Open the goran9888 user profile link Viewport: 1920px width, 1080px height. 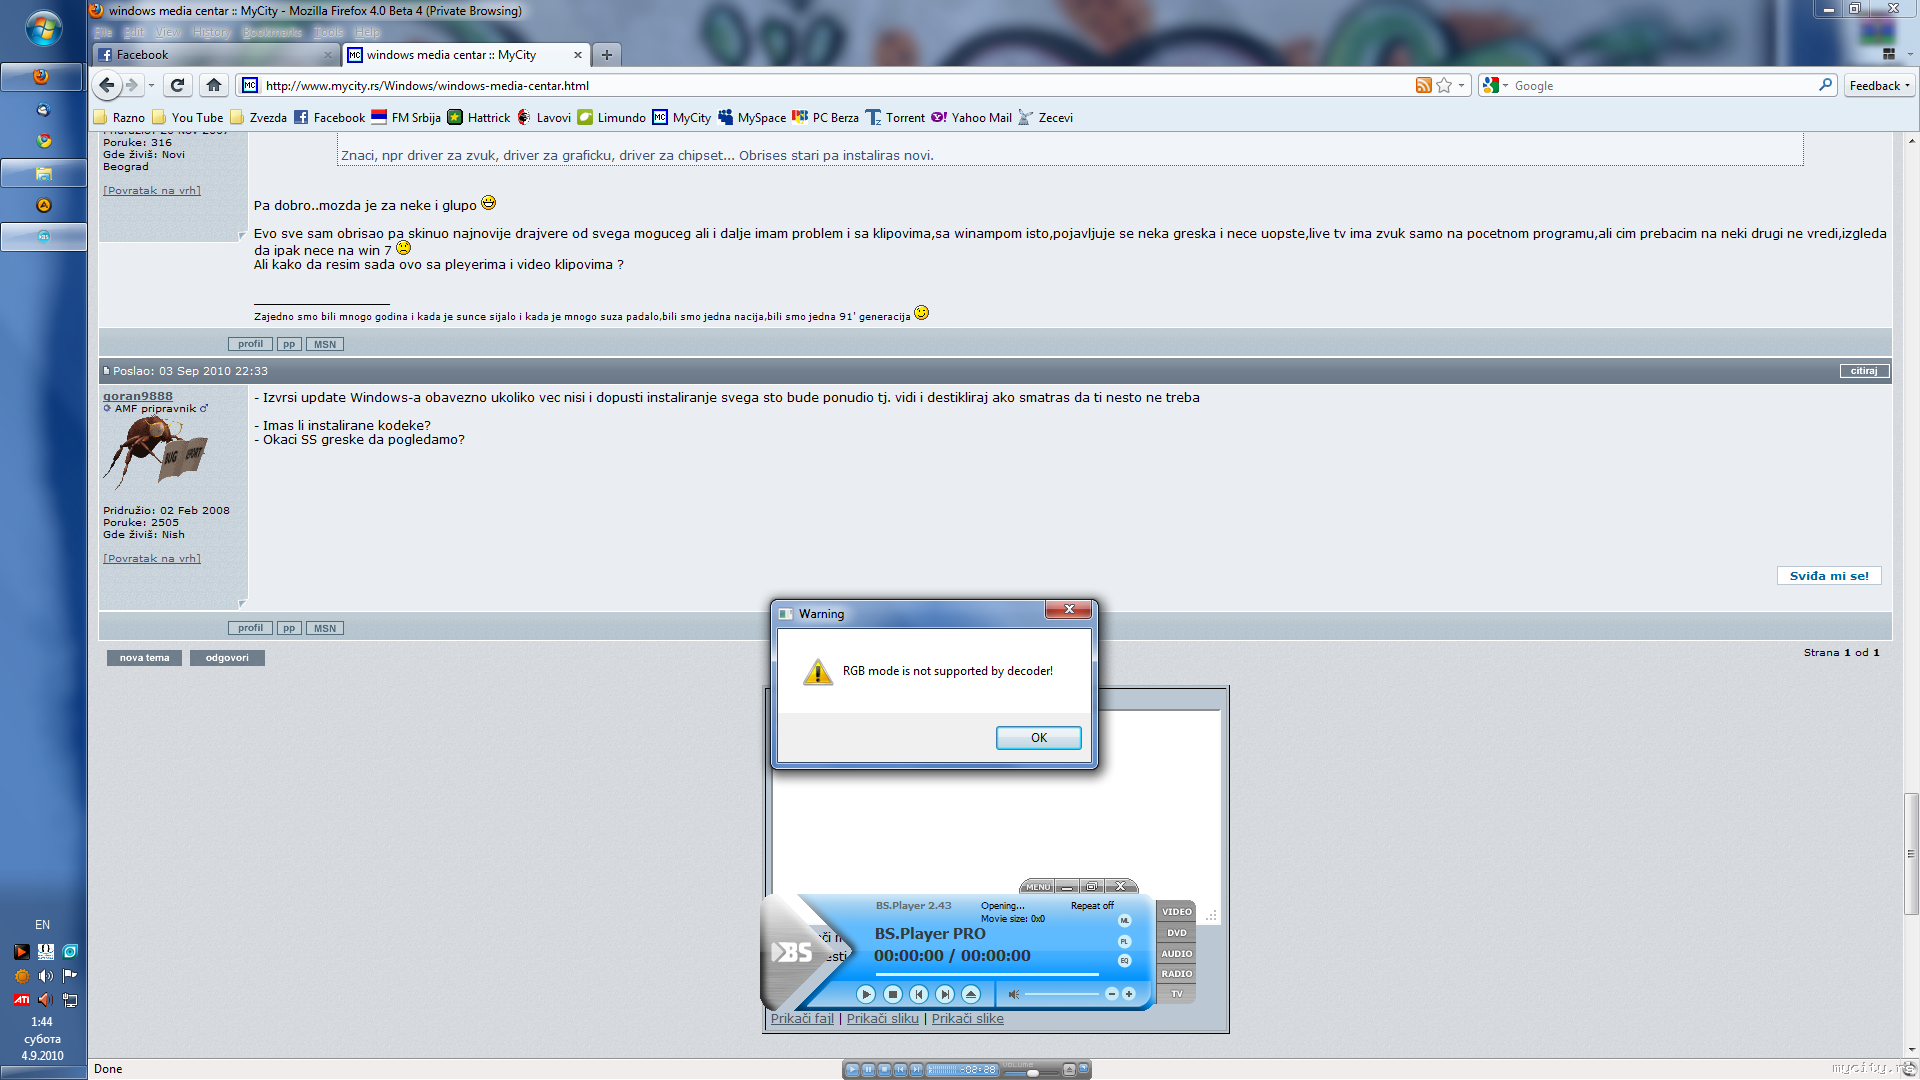pos(138,396)
